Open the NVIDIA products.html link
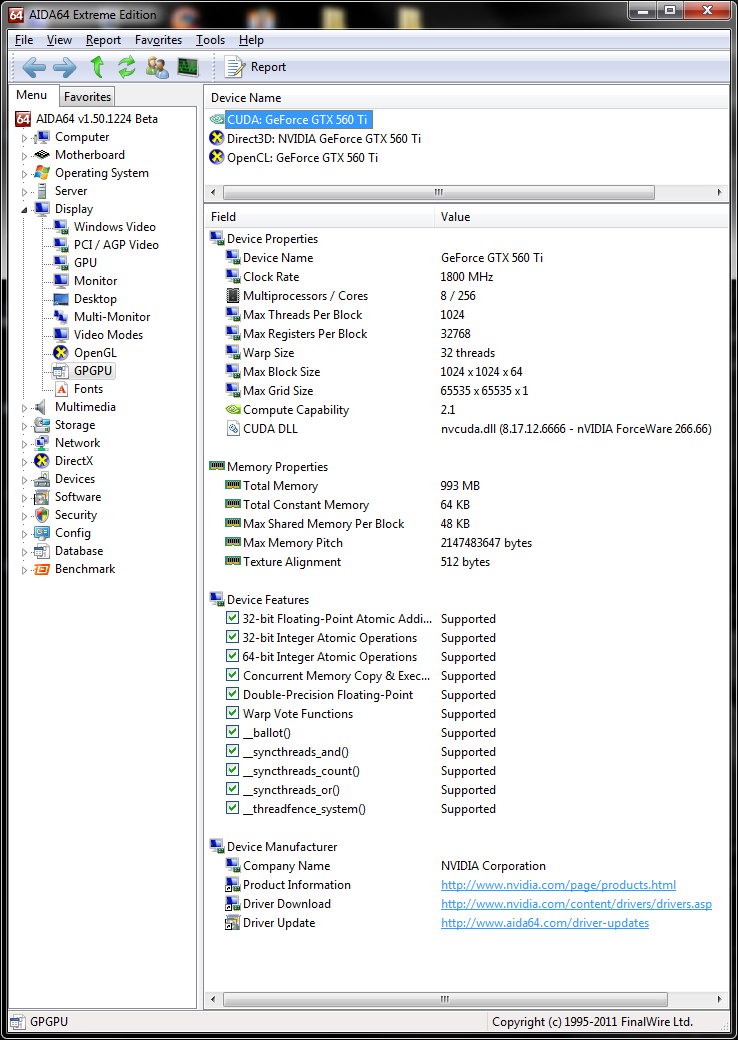 coord(558,885)
